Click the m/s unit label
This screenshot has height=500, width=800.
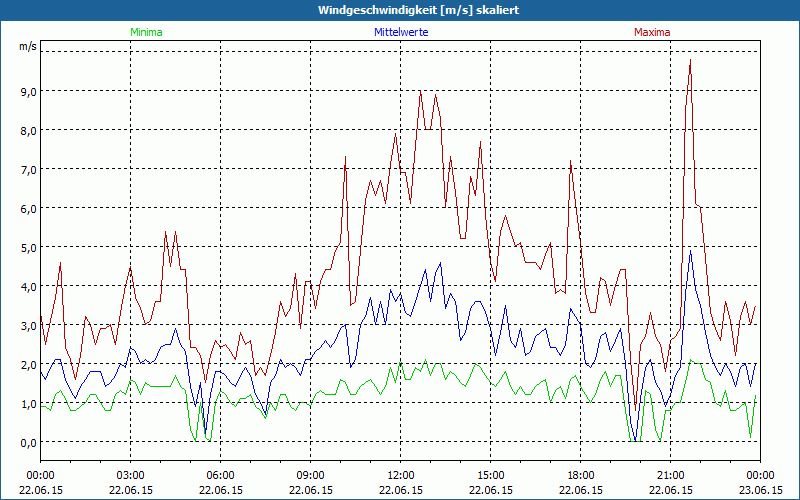pyautogui.click(x=28, y=46)
